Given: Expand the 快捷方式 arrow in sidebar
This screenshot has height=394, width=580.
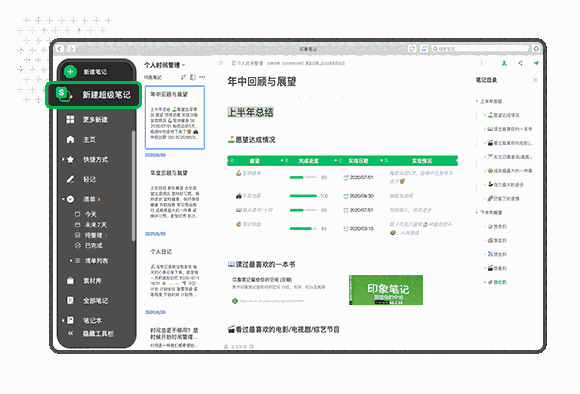Looking at the screenshot, I should [63, 159].
